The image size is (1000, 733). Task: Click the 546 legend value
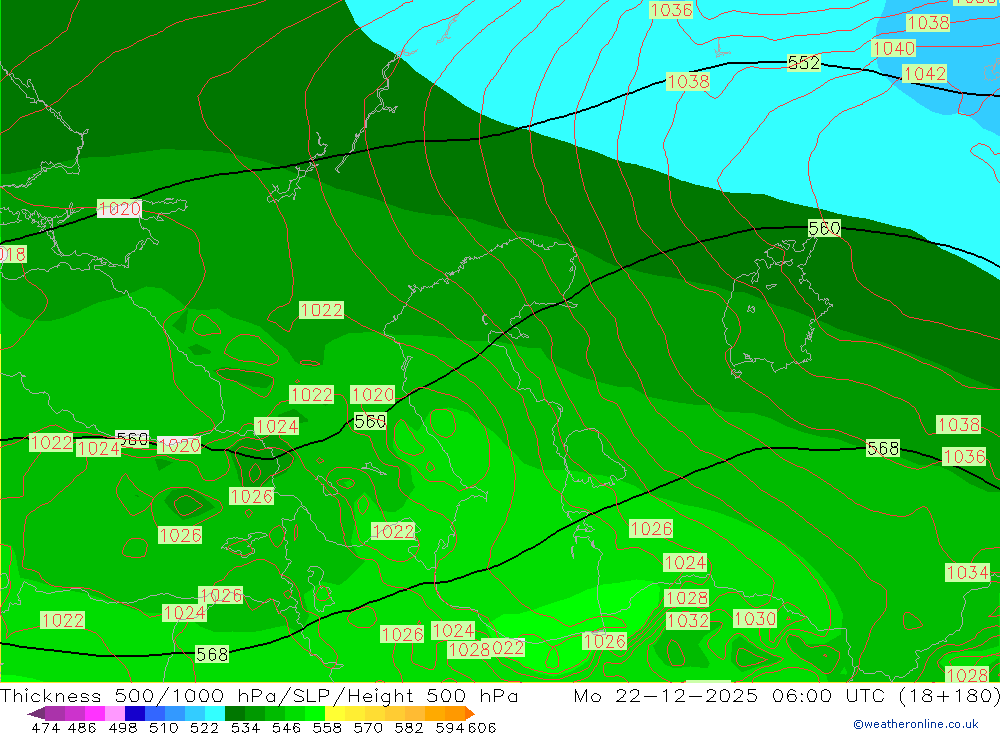pos(286,727)
